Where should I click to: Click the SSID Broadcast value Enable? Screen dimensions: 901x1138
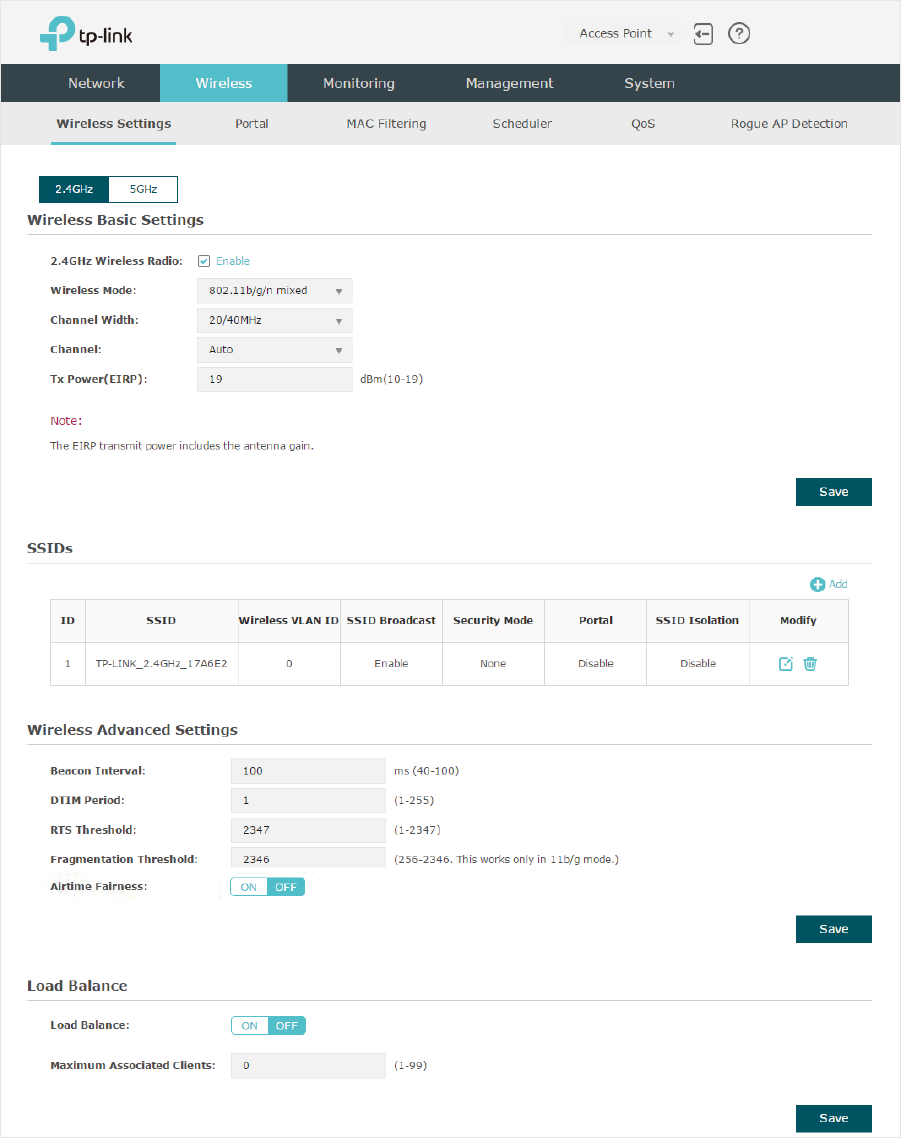click(x=391, y=663)
